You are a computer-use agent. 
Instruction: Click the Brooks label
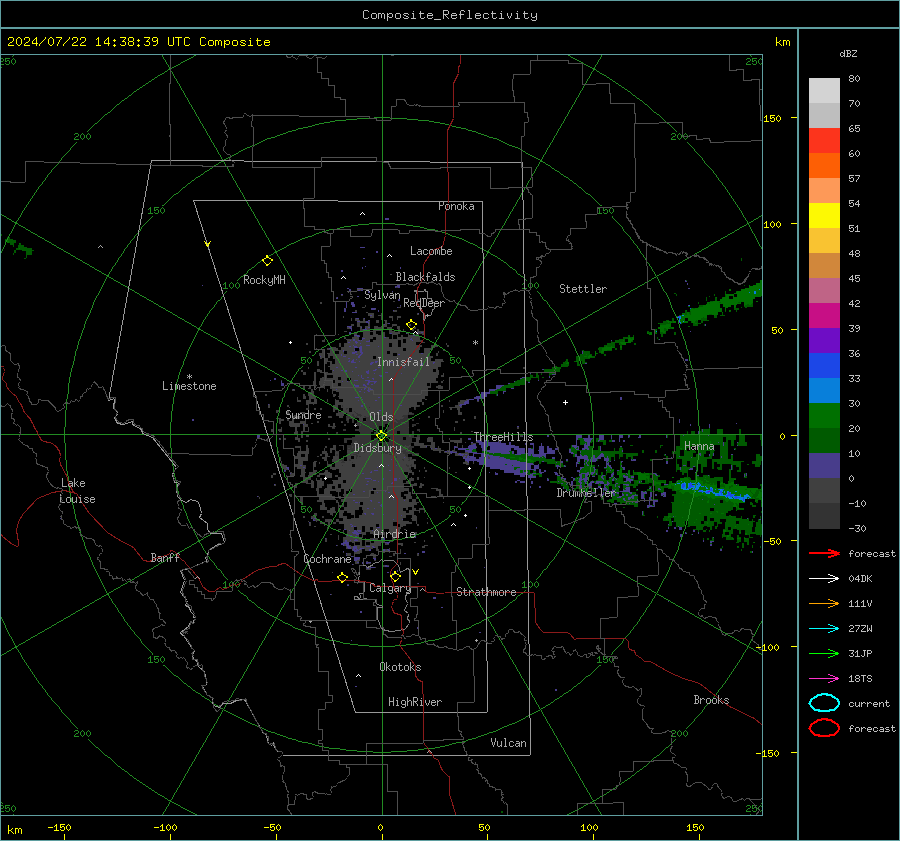pos(711,700)
